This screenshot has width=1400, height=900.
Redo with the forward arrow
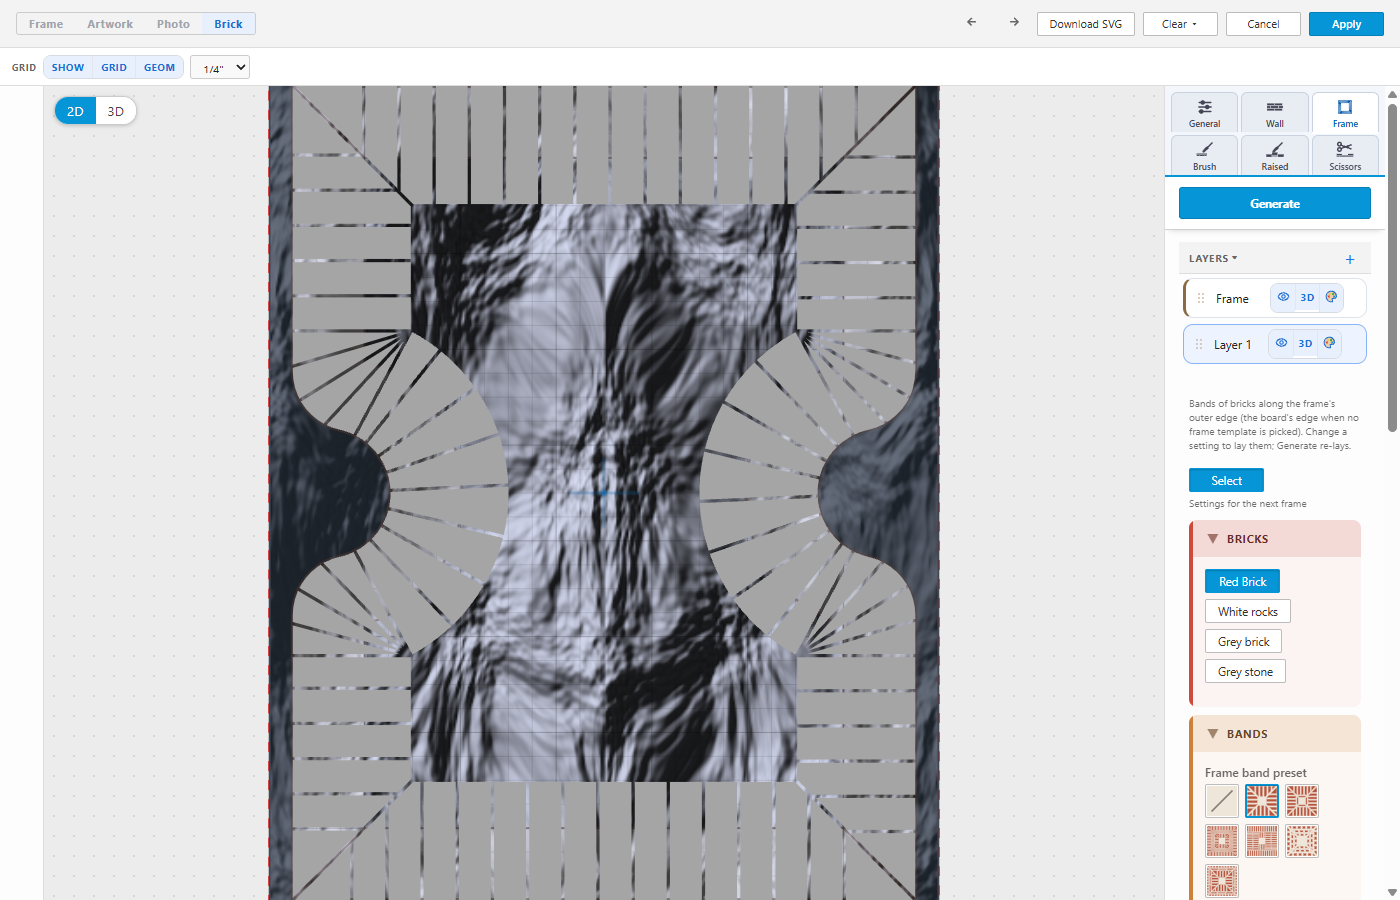pyautogui.click(x=1014, y=22)
